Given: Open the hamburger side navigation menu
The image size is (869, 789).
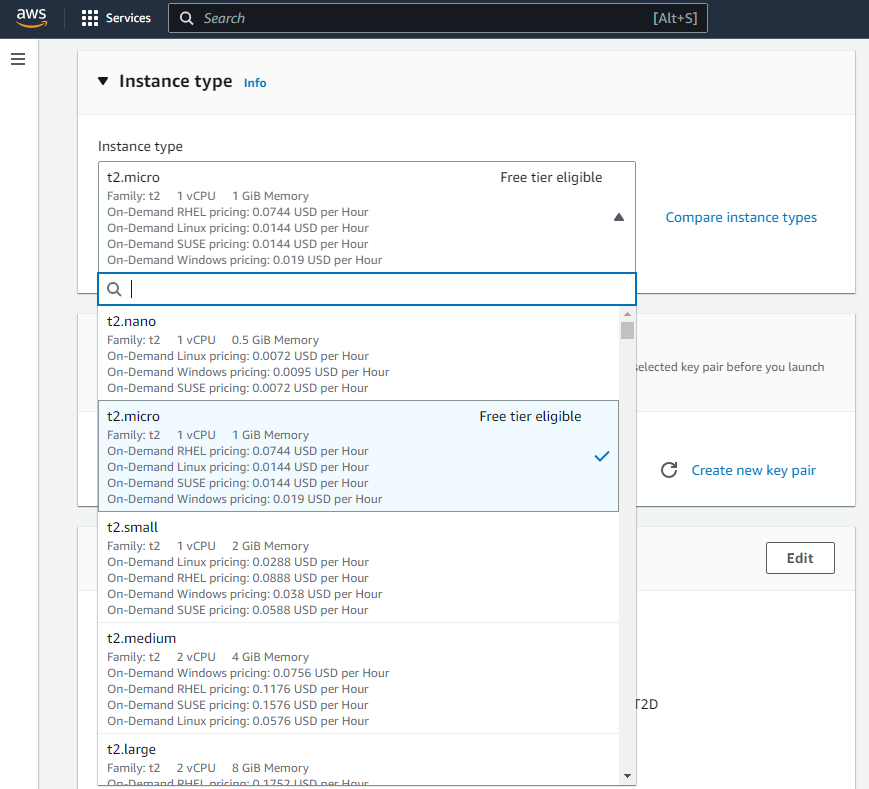Looking at the screenshot, I should (x=18, y=59).
